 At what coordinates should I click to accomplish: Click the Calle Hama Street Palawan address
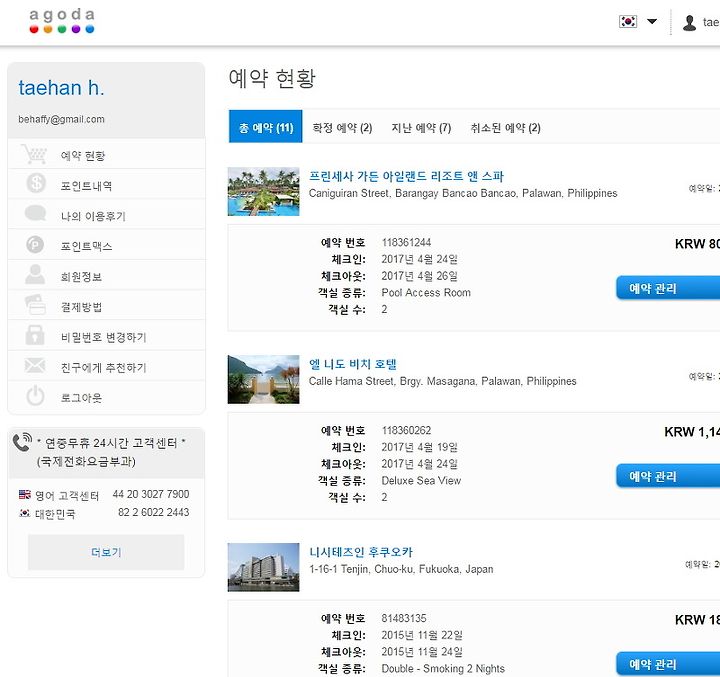pyautogui.click(x=443, y=381)
